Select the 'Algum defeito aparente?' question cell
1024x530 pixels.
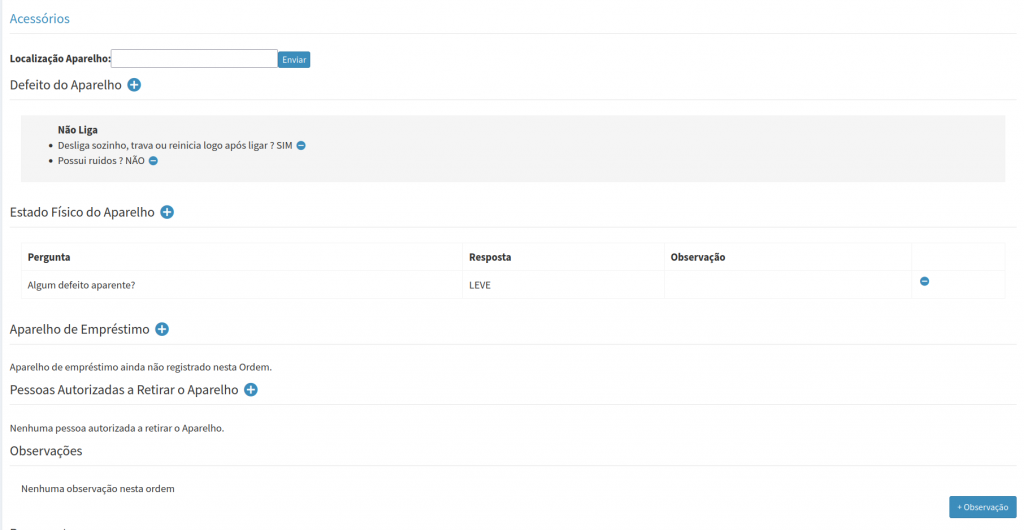point(81,285)
